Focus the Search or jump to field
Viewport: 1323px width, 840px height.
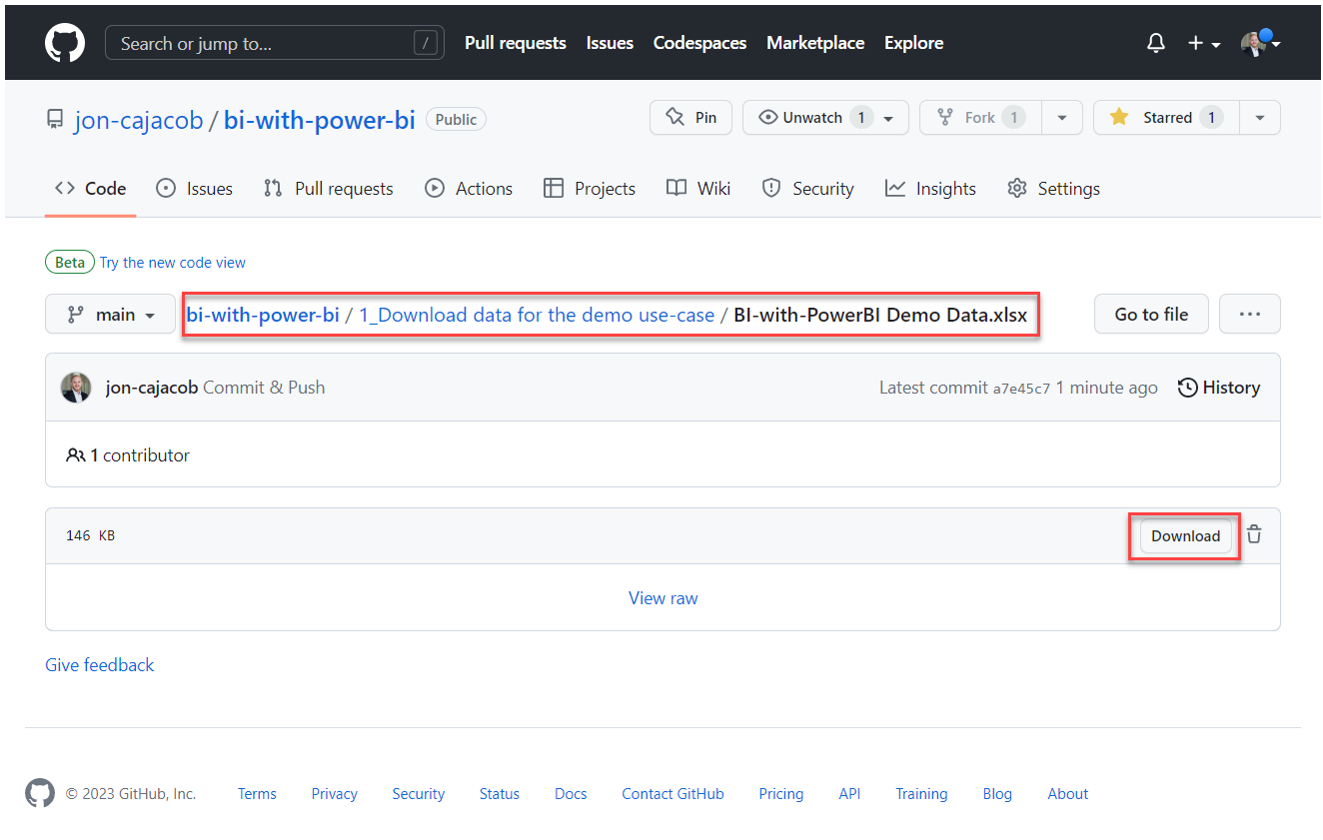(x=275, y=43)
